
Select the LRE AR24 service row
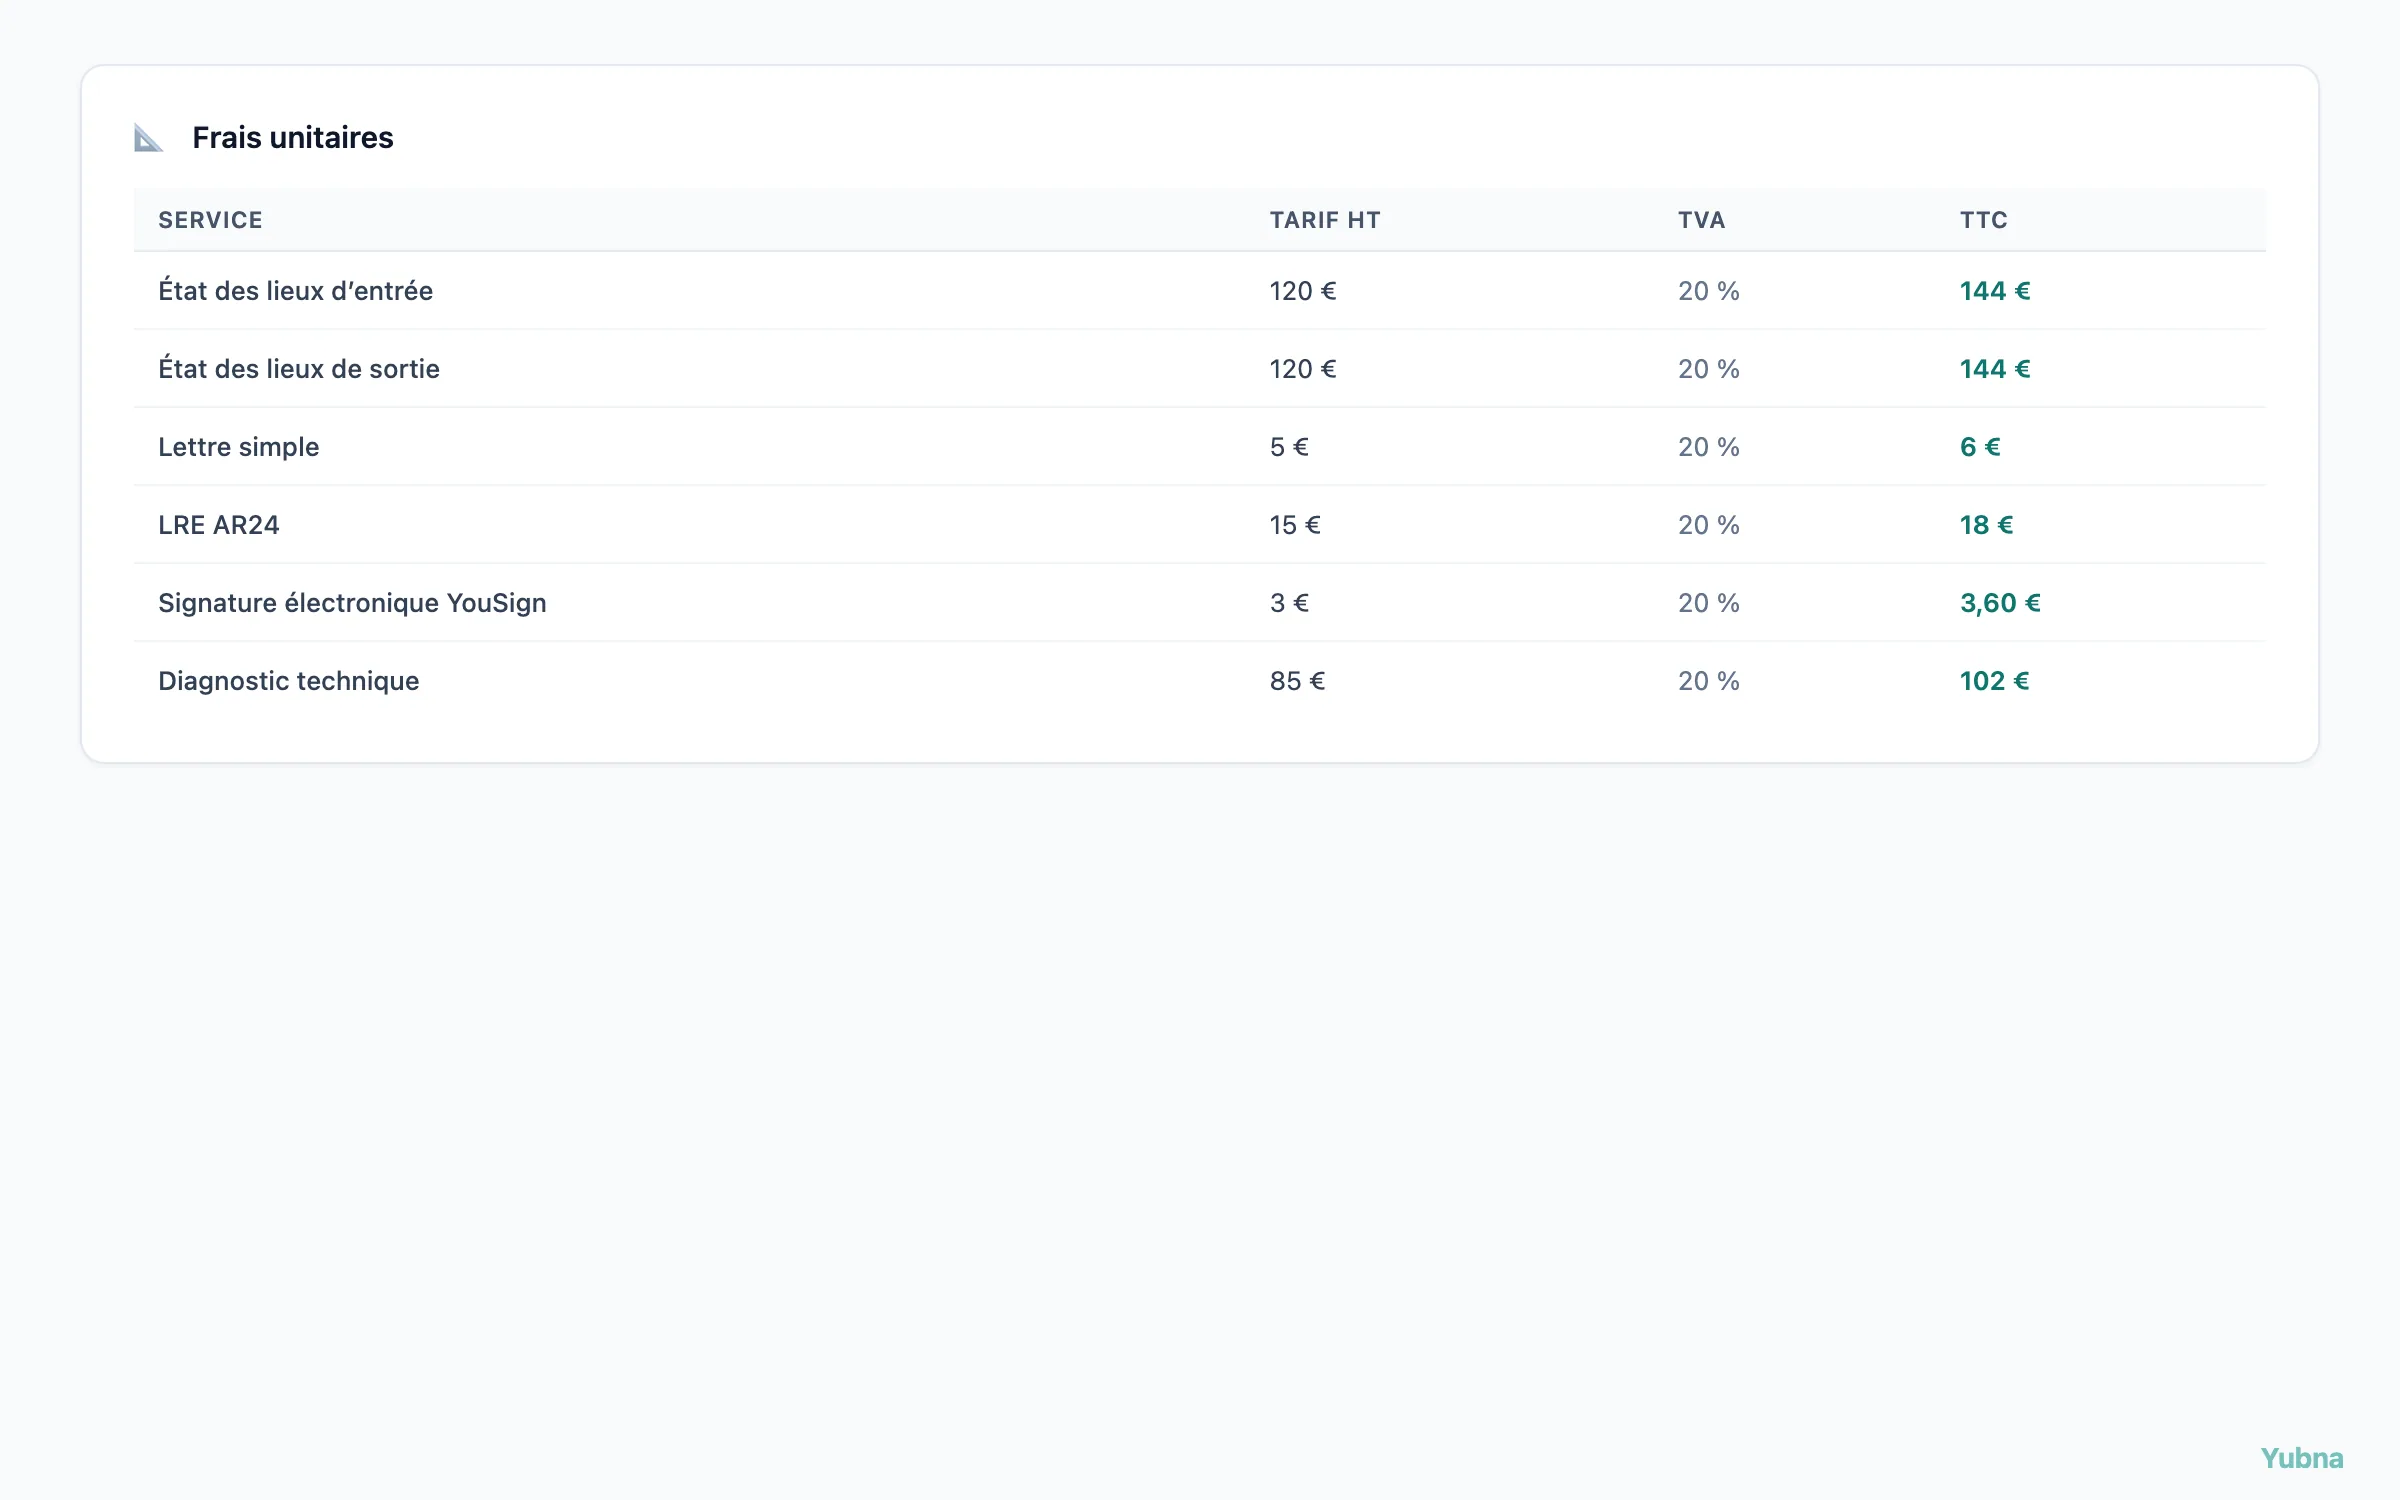(1200, 525)
